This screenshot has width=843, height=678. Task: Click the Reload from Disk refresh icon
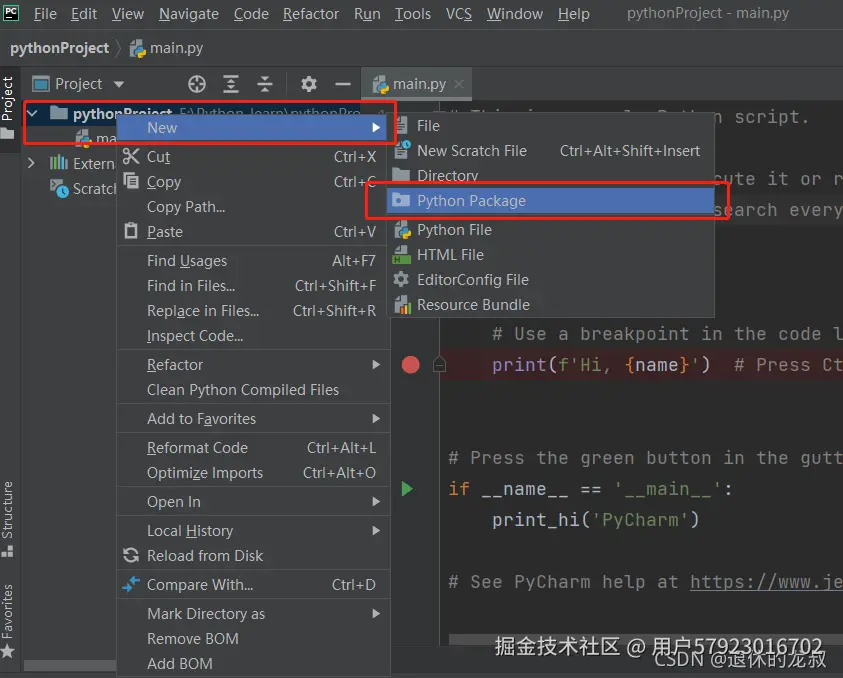131,555
